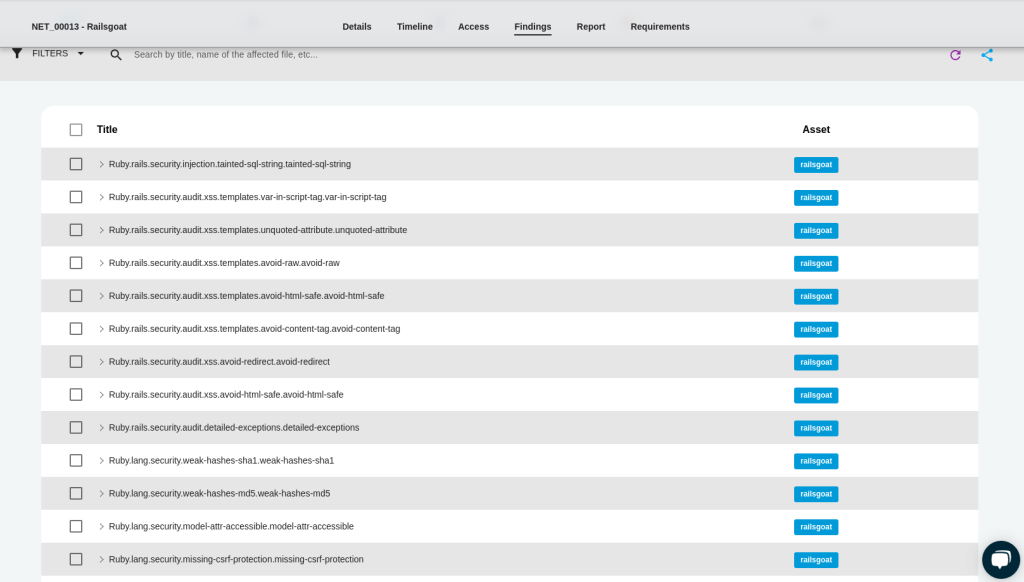Image resolution: width=1024 pixels, height=582 pixels.
Task: Click railsgoat tag on tainted-sql-string row
Action: click(816, 165)
